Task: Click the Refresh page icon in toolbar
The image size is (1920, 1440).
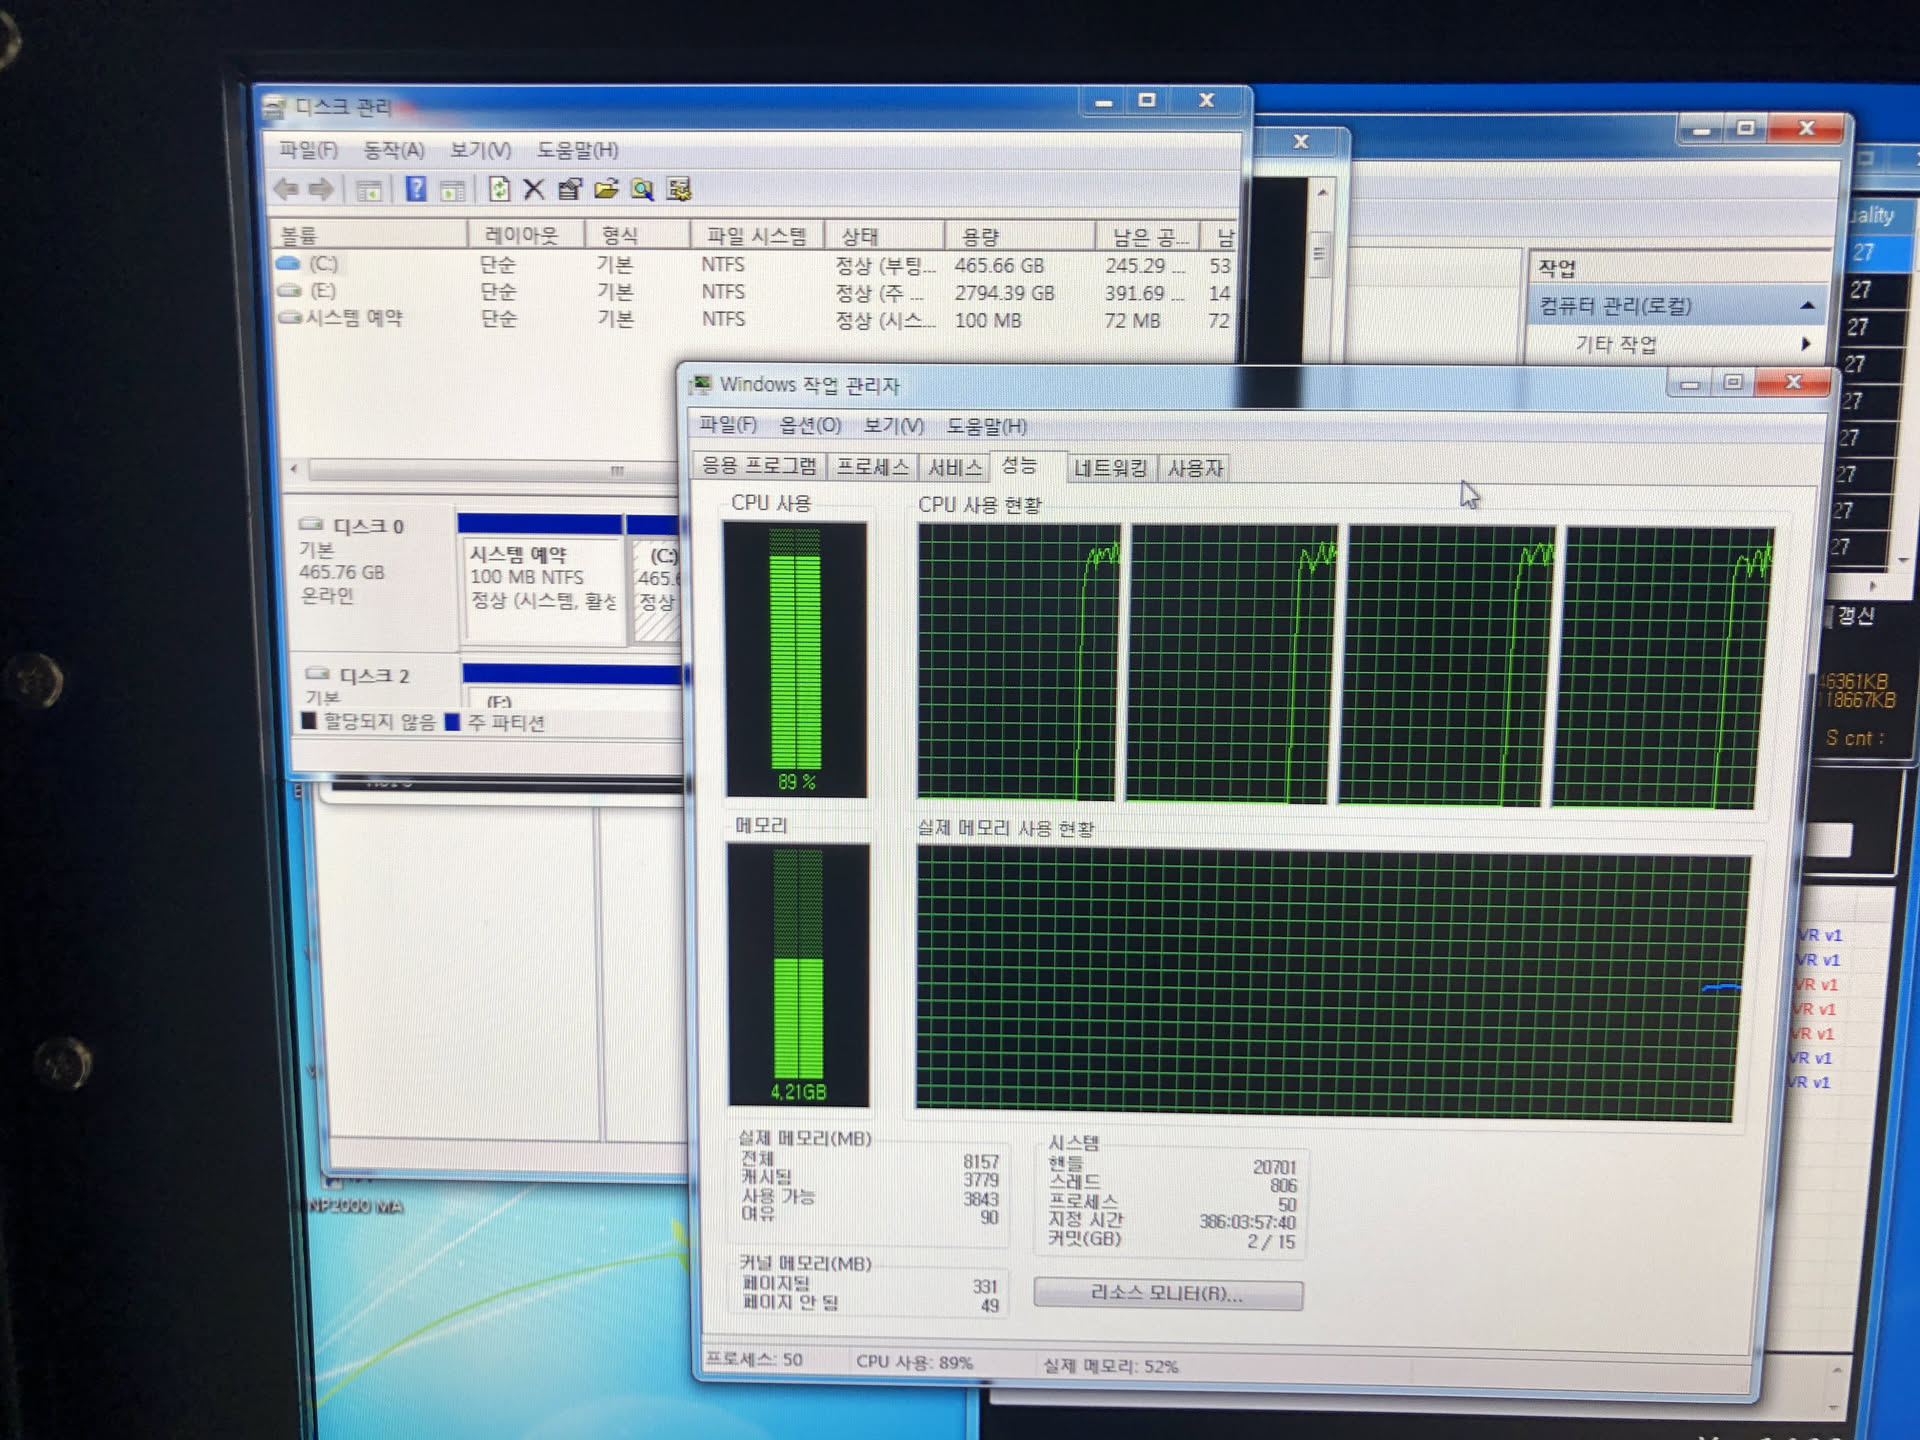Action: (x=498, y=189)
